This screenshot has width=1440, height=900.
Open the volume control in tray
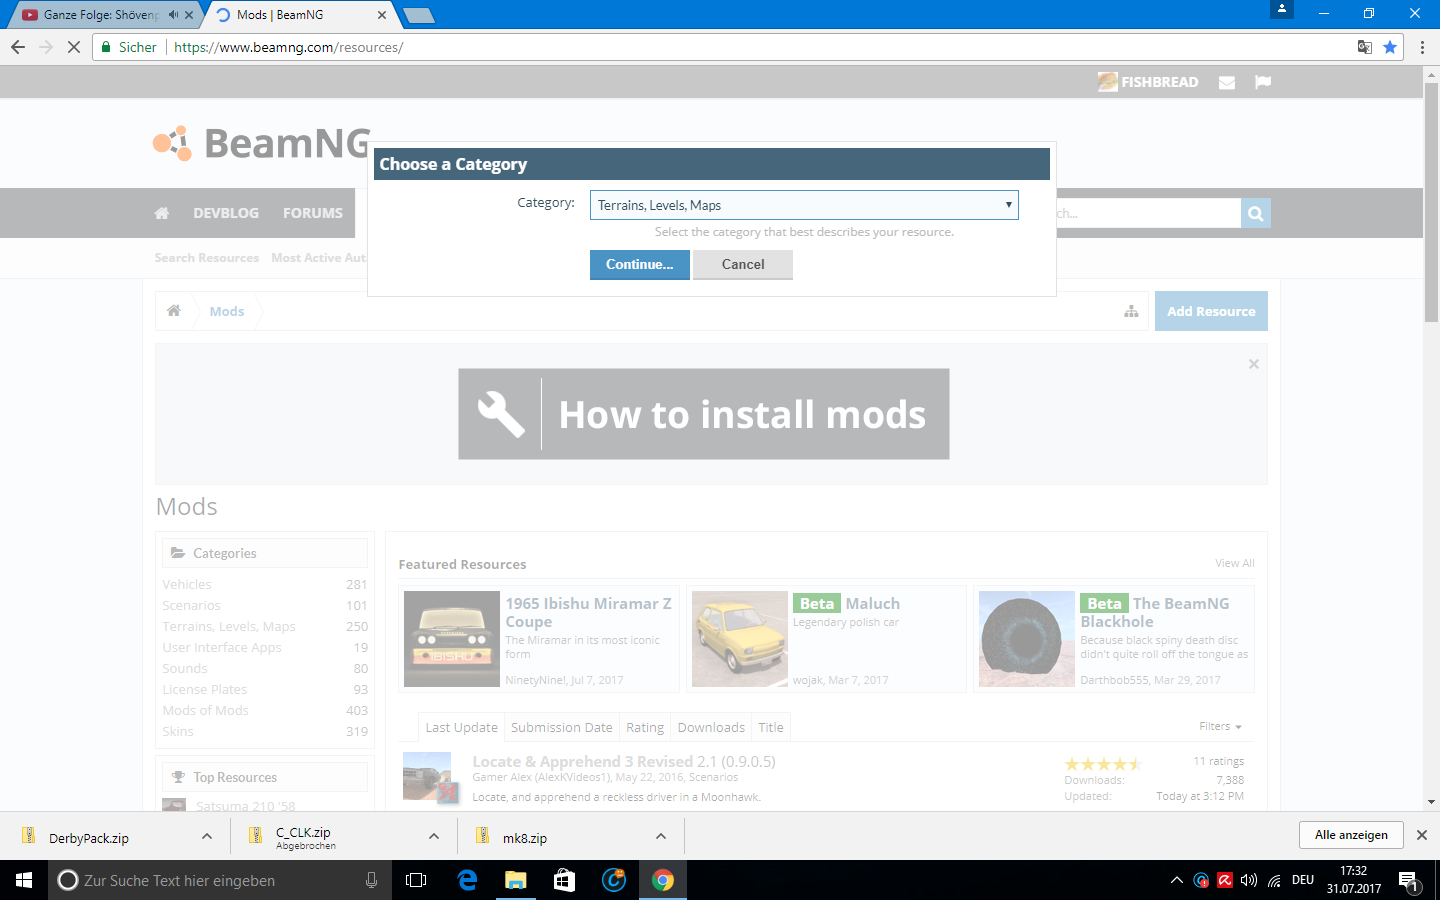[x=1249, y=880]
